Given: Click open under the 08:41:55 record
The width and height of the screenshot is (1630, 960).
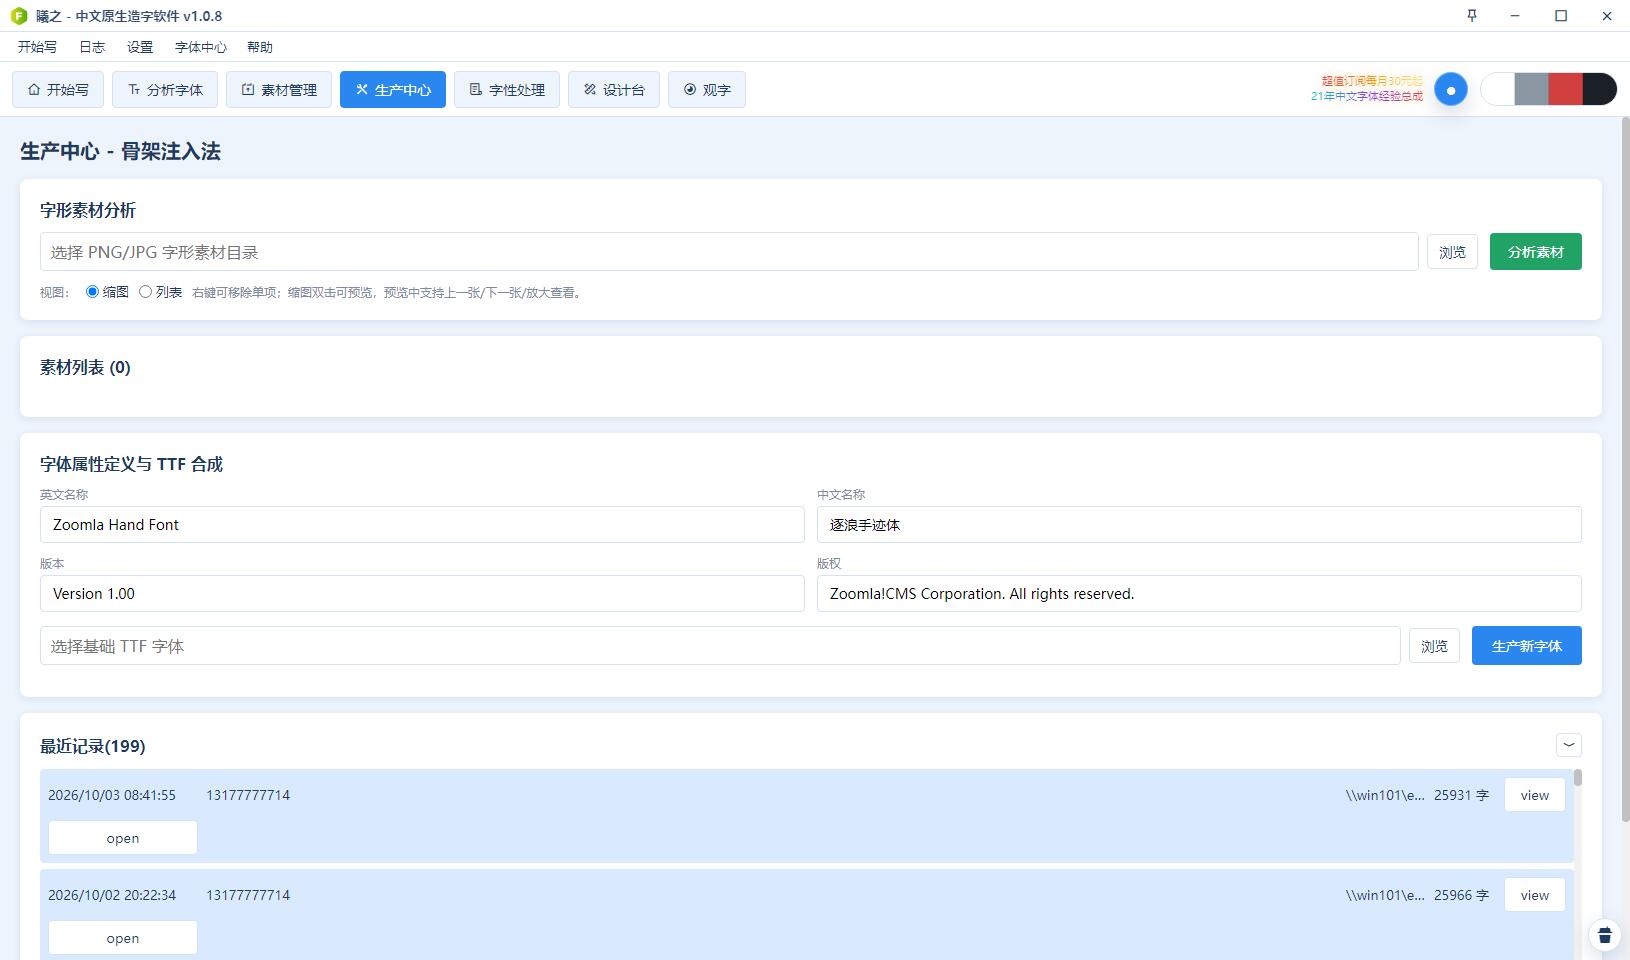Looking at the screenshot, I should (123, 838).
